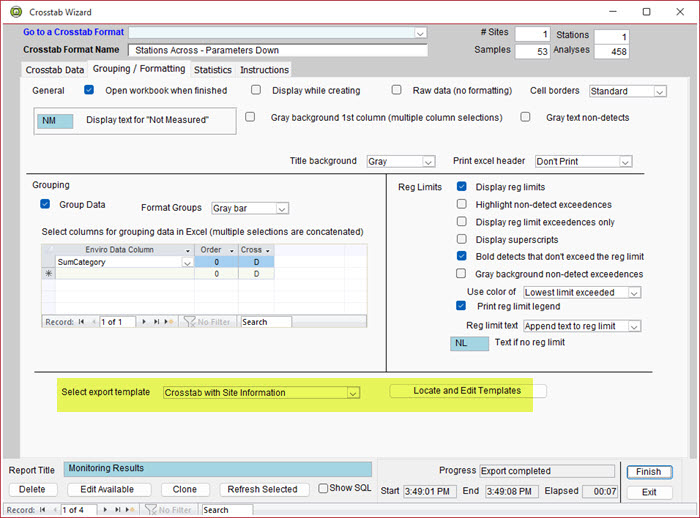Image resolution: width=700 pixels, height=518 pixels.
Task: Open Order column header dropdown arrow
Action: click(232, 251)
